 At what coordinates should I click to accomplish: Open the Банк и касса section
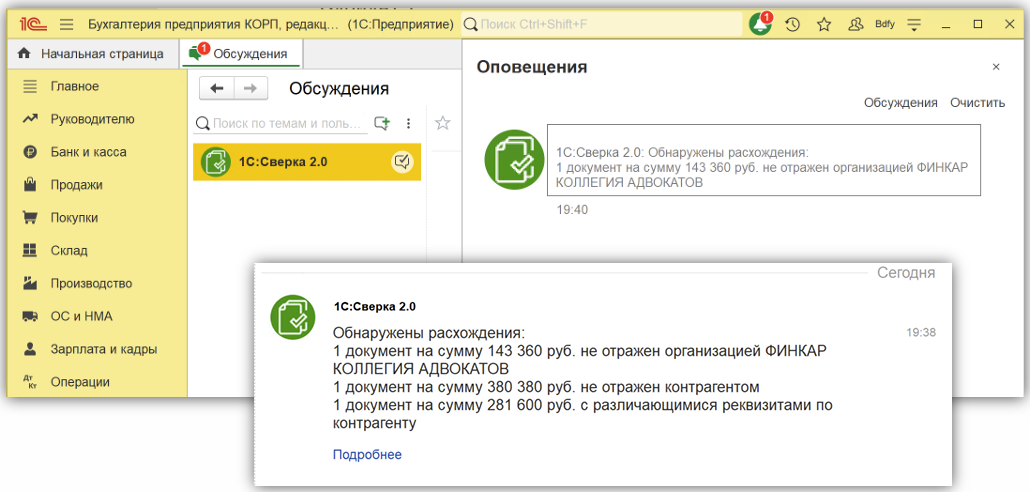[88, 152]
